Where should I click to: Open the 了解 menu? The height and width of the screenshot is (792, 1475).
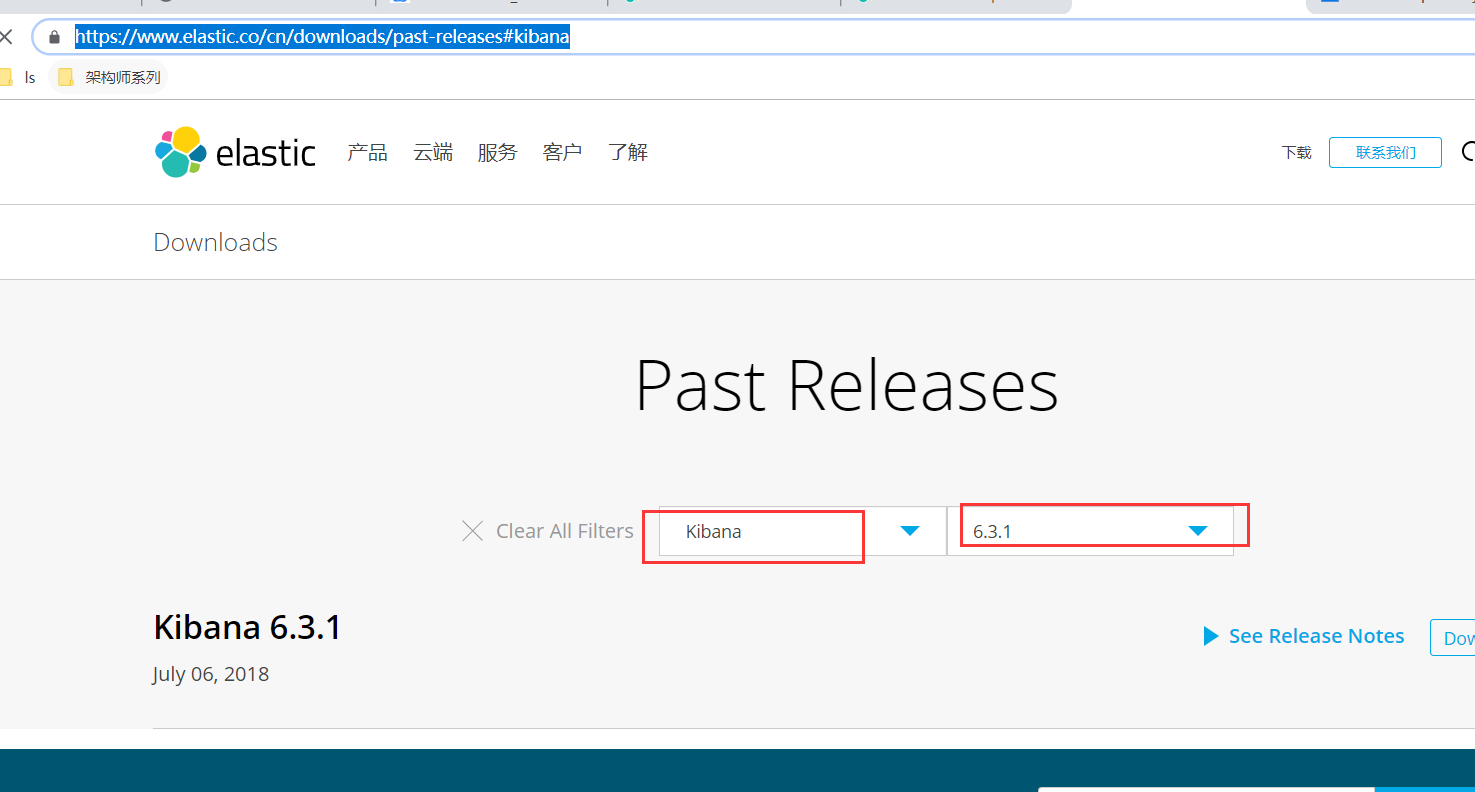(x=628, y=152)
